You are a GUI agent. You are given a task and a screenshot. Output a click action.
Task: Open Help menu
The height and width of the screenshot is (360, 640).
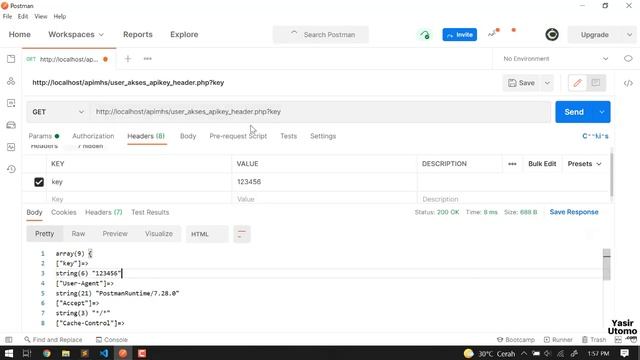point(60,16)
